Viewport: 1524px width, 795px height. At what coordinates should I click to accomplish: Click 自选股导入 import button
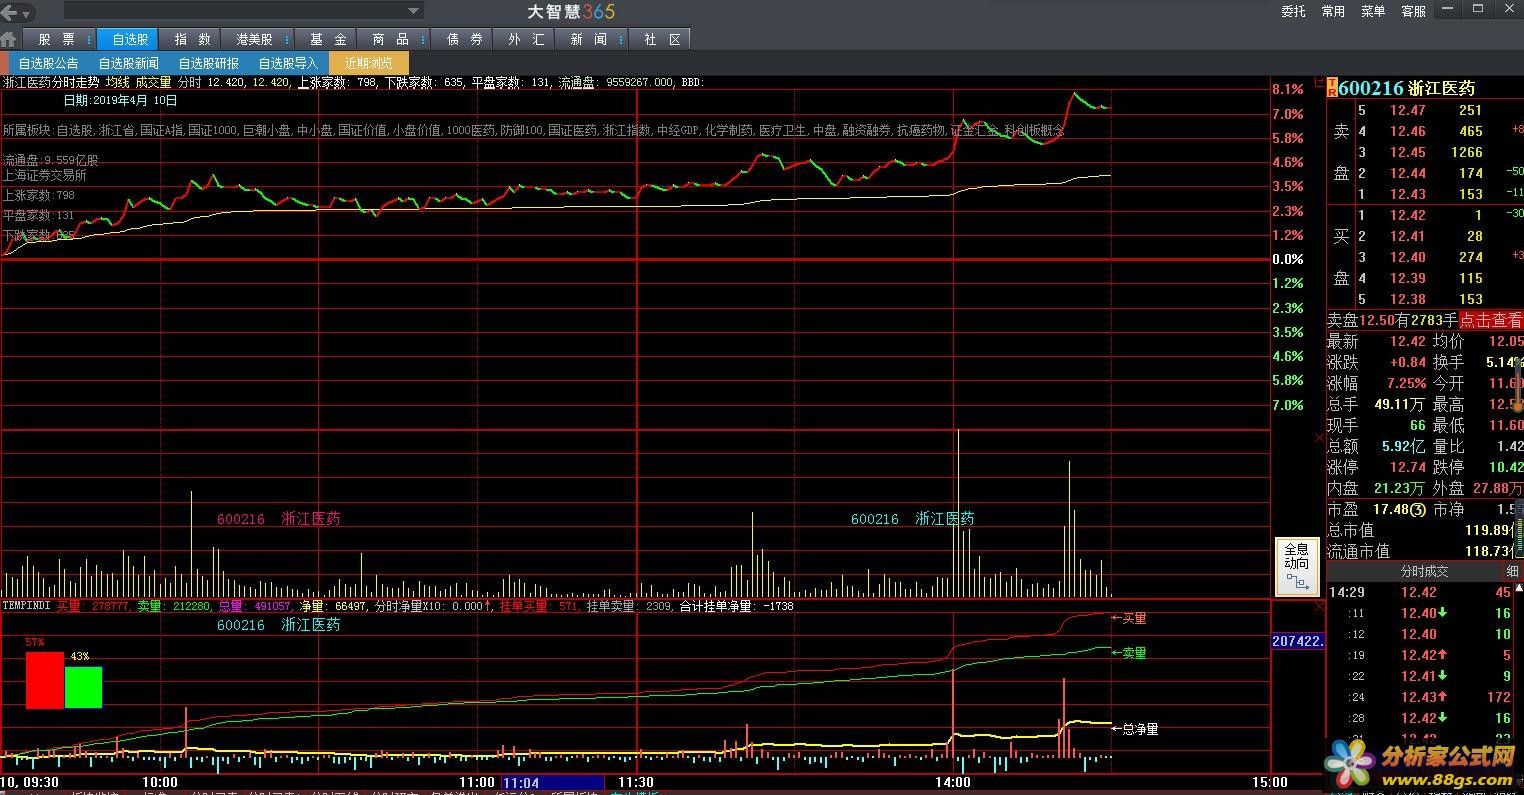(x=288, y=63)
